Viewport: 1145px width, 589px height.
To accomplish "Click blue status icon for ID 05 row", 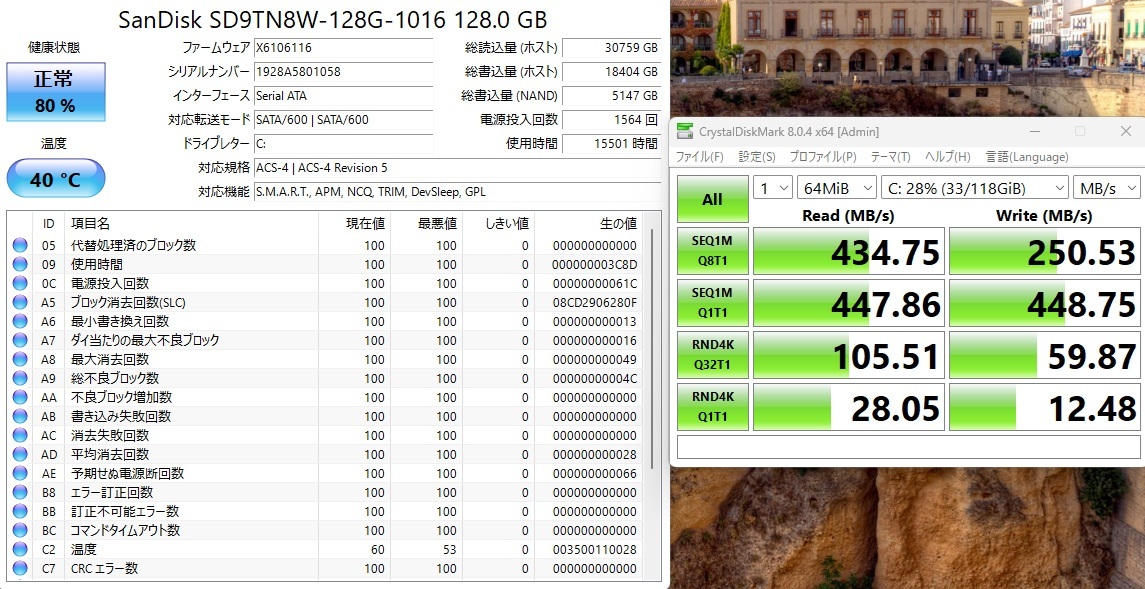I will pyautogui.click(x=20, y=245).
